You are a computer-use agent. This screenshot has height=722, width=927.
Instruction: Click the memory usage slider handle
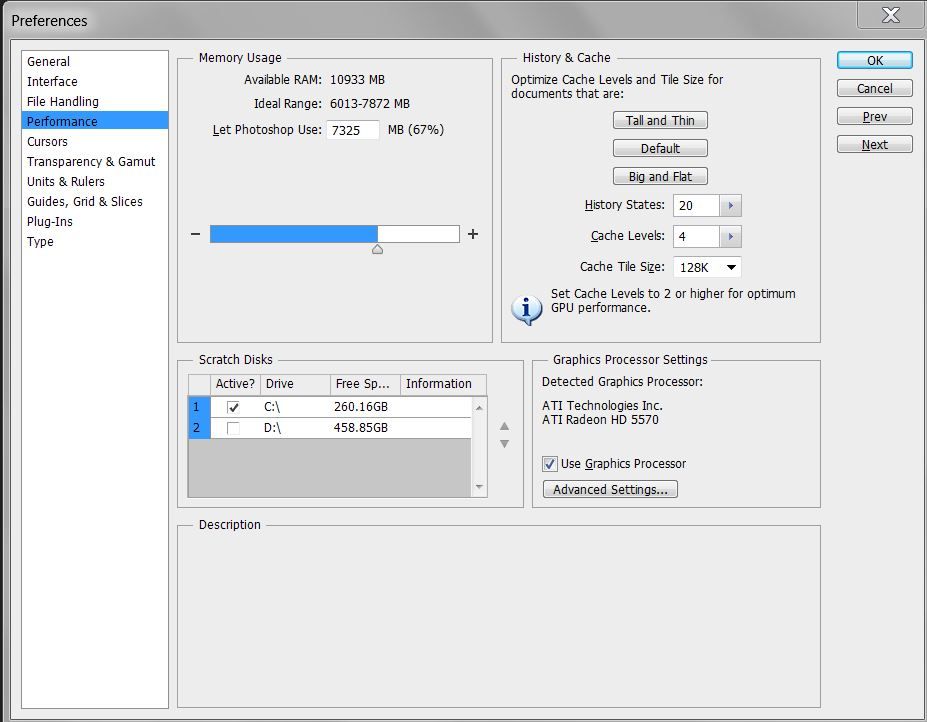(377, 249)
